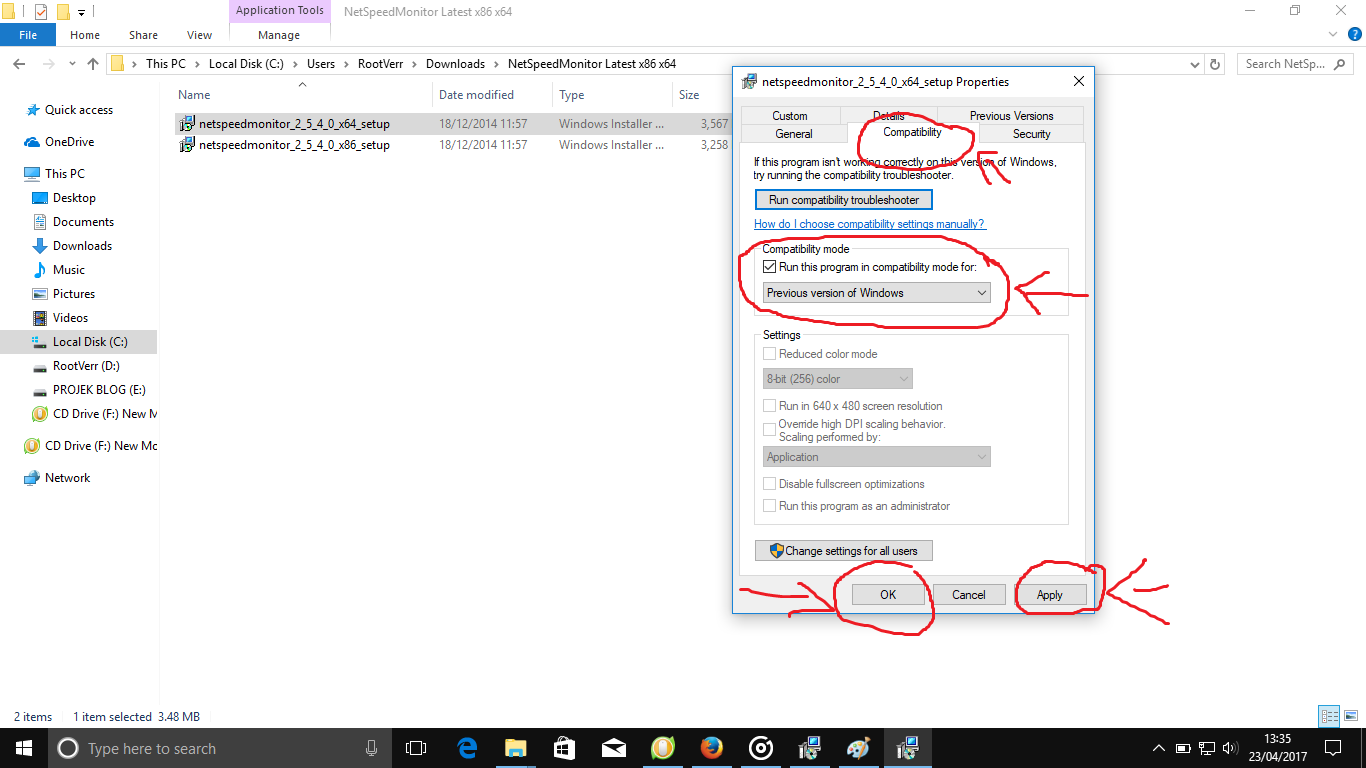
Task: Open the Mail app in the taskbar
Action: 613,748
